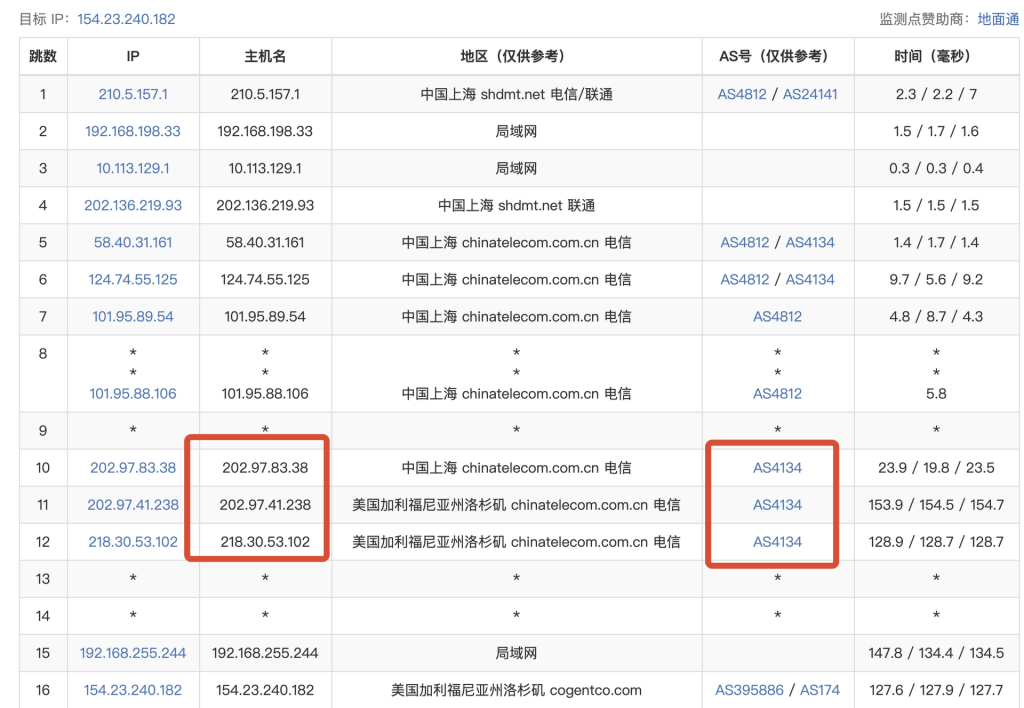Open IP link 101.95.89.54 in hop 7
This screenshot has height=708, width=1024.
click(x=133, y=316)
